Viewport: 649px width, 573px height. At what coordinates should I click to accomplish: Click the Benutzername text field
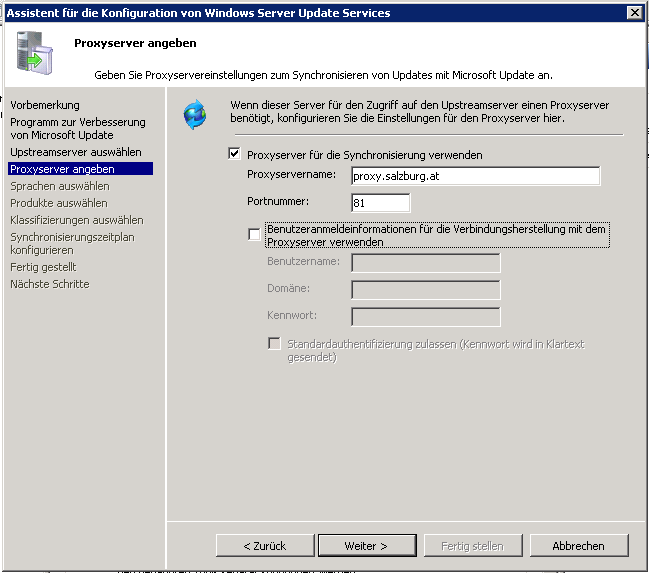pos(425,263)
